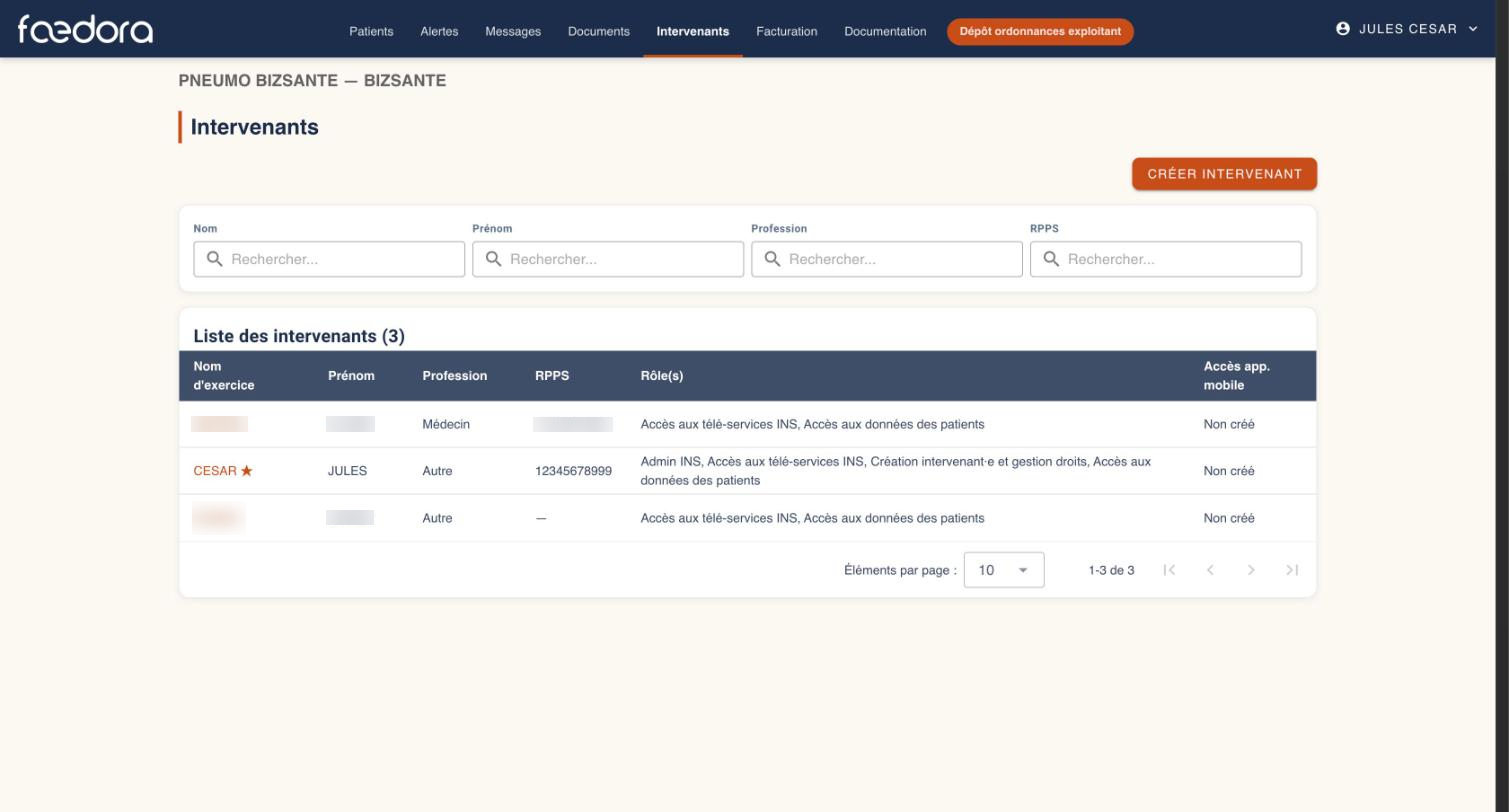This screenshot has width=1509, height=812.
Task: Focus the RPPS search field
Action: click(x=1166, y=259)
